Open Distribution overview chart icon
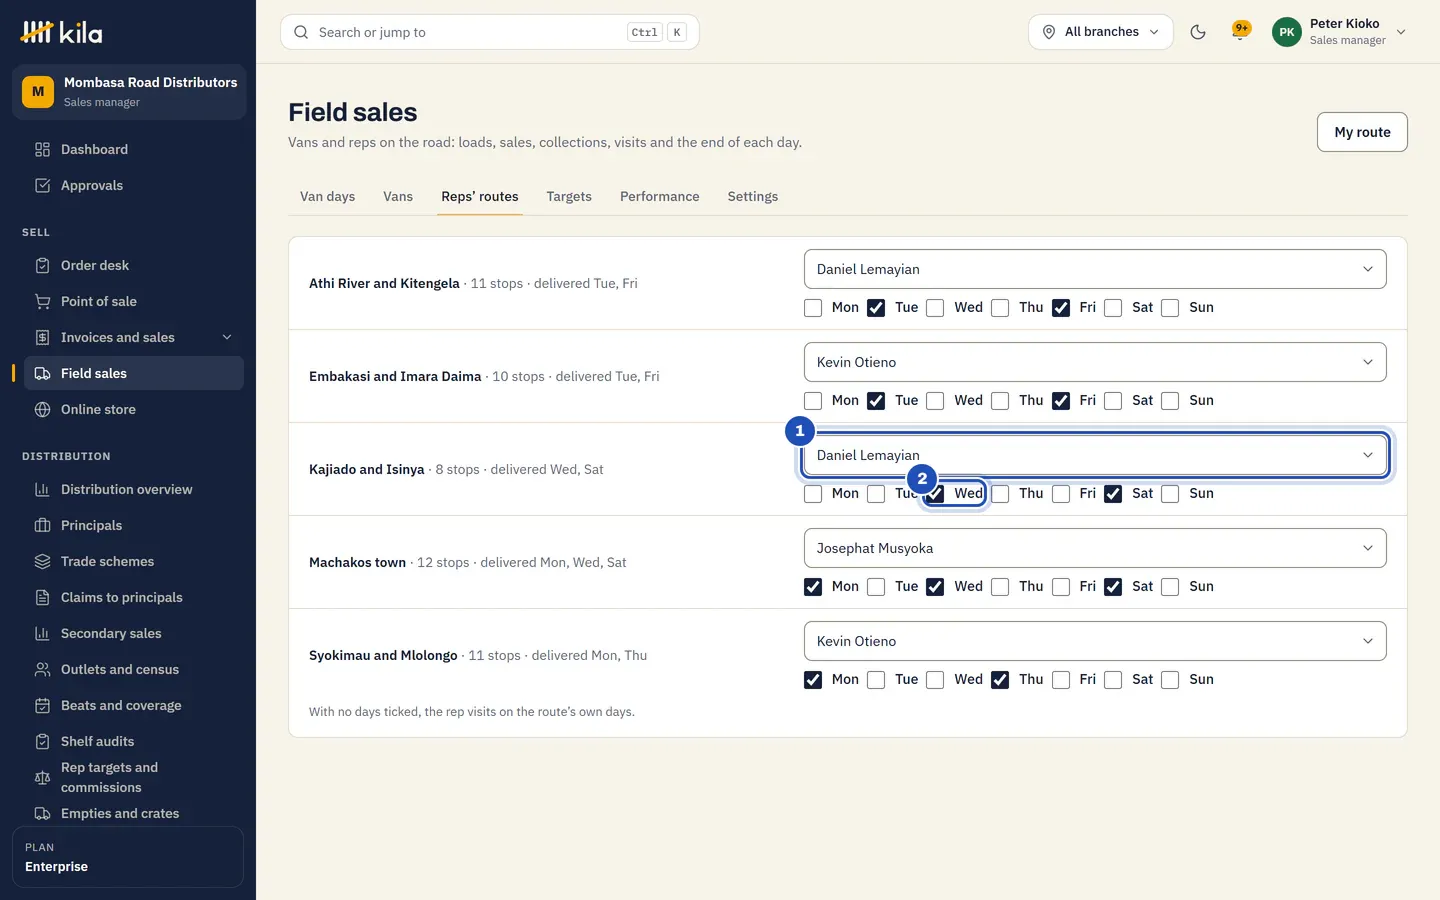The height and width of the screenshot is (900, 1440). pyautogui.click(x=42, y=490)
